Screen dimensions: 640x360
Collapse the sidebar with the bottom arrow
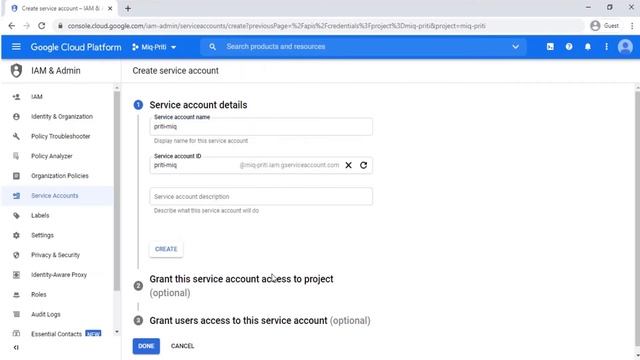pyautogui.click(x=16, y=347)
